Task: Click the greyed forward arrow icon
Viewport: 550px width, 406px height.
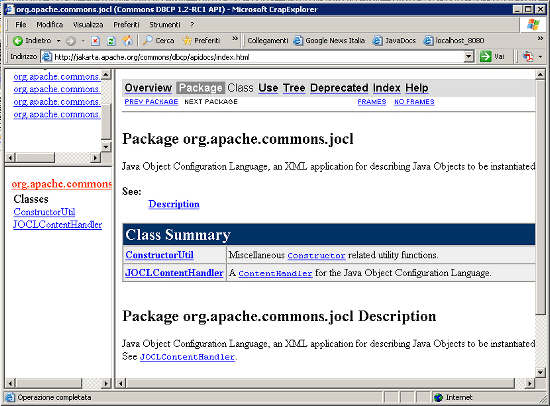Action: 71,41
